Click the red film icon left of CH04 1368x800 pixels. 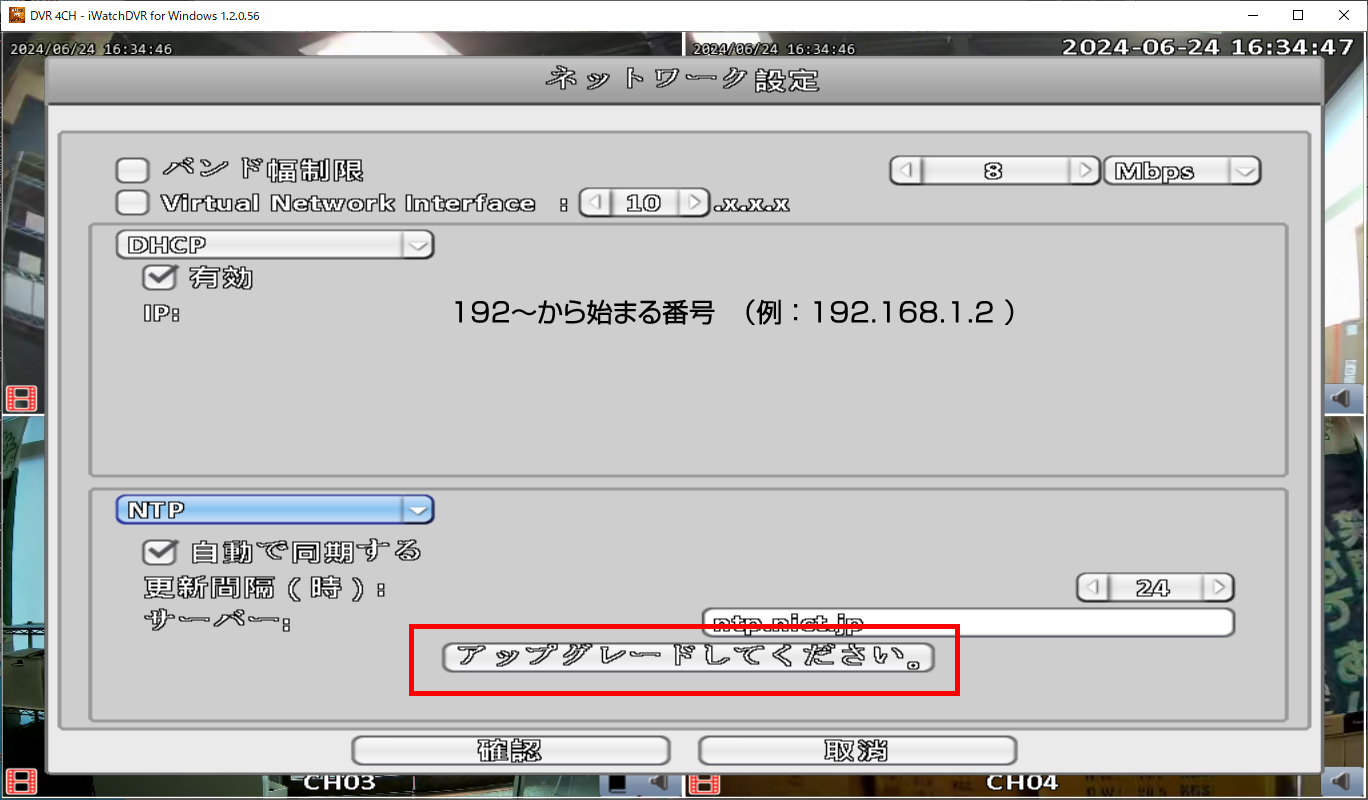706,782
